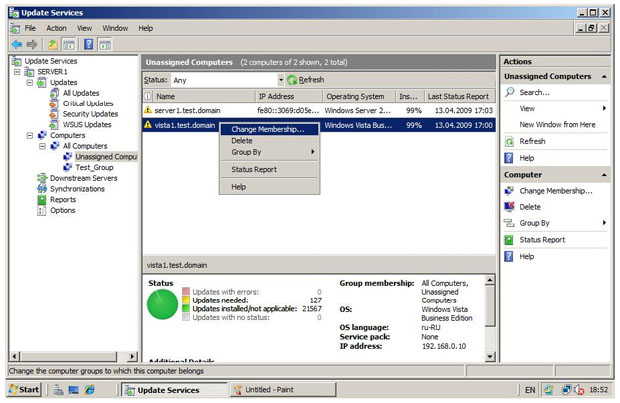Open the Status filter dropdown
This screenshot has height=403, width=620.
click(280, 80)
